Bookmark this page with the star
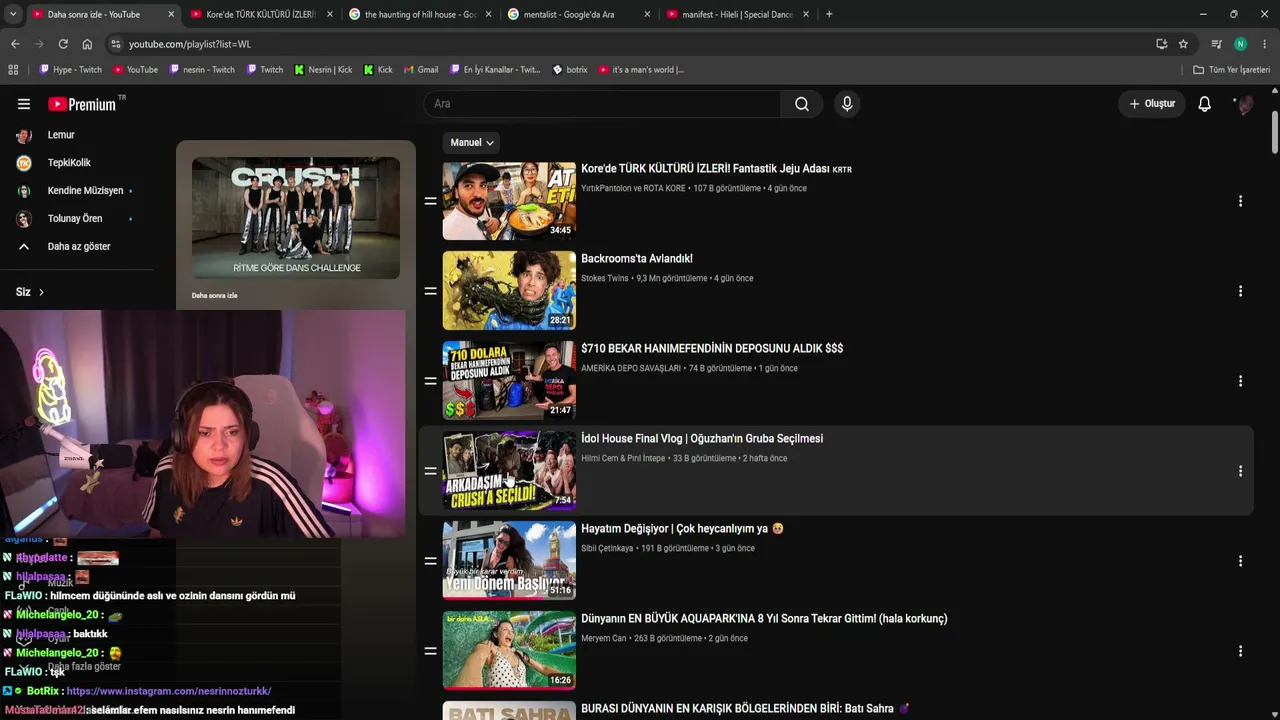 pyautogui.click(x=1183, y=44)
